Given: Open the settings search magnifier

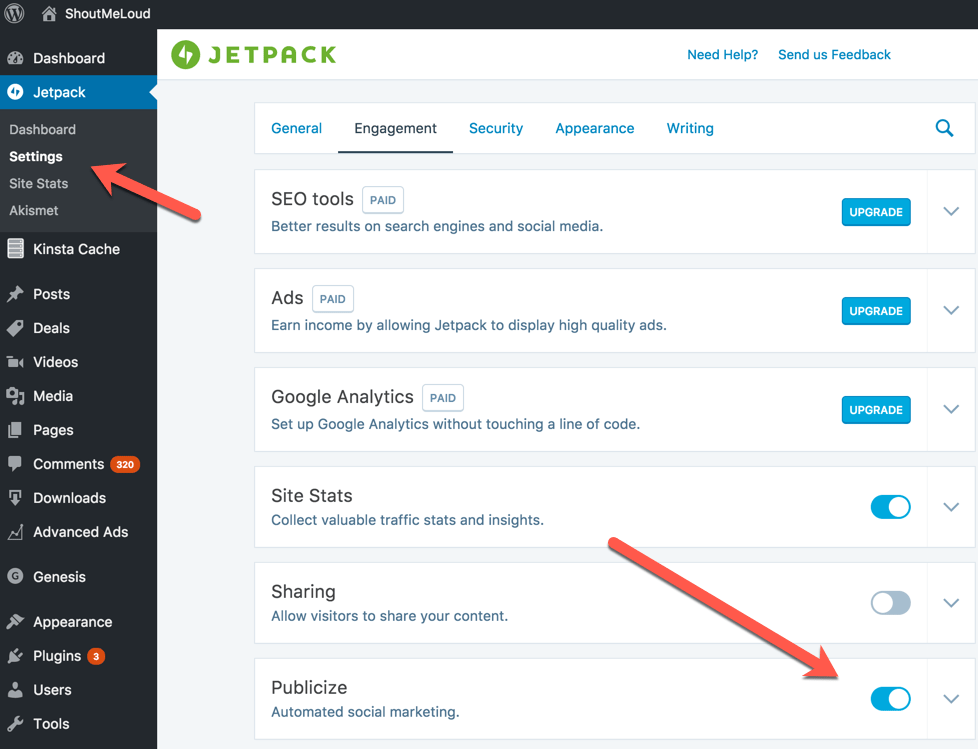Looking at the screenshot, I should 944,128.
